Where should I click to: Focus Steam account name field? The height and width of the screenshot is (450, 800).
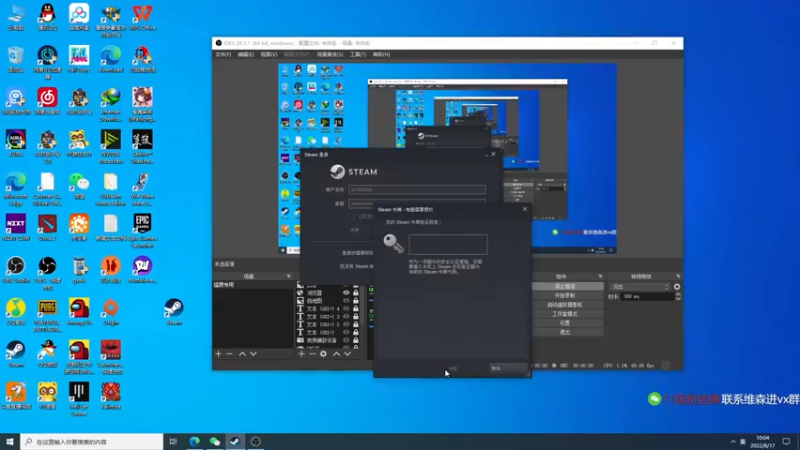pos(417,189)
